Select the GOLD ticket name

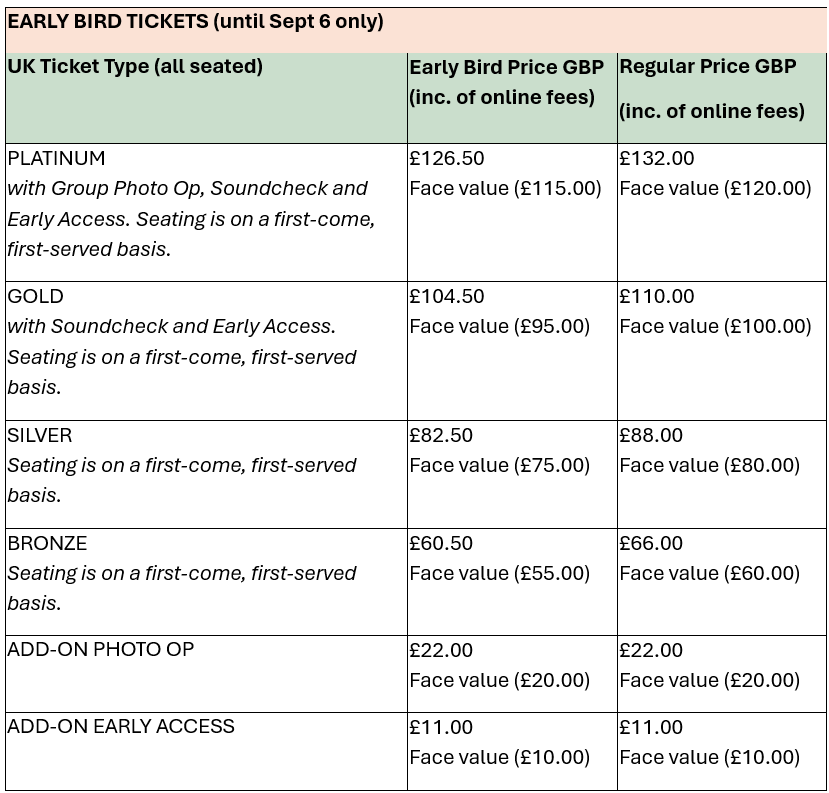click(x=35, y=296)
